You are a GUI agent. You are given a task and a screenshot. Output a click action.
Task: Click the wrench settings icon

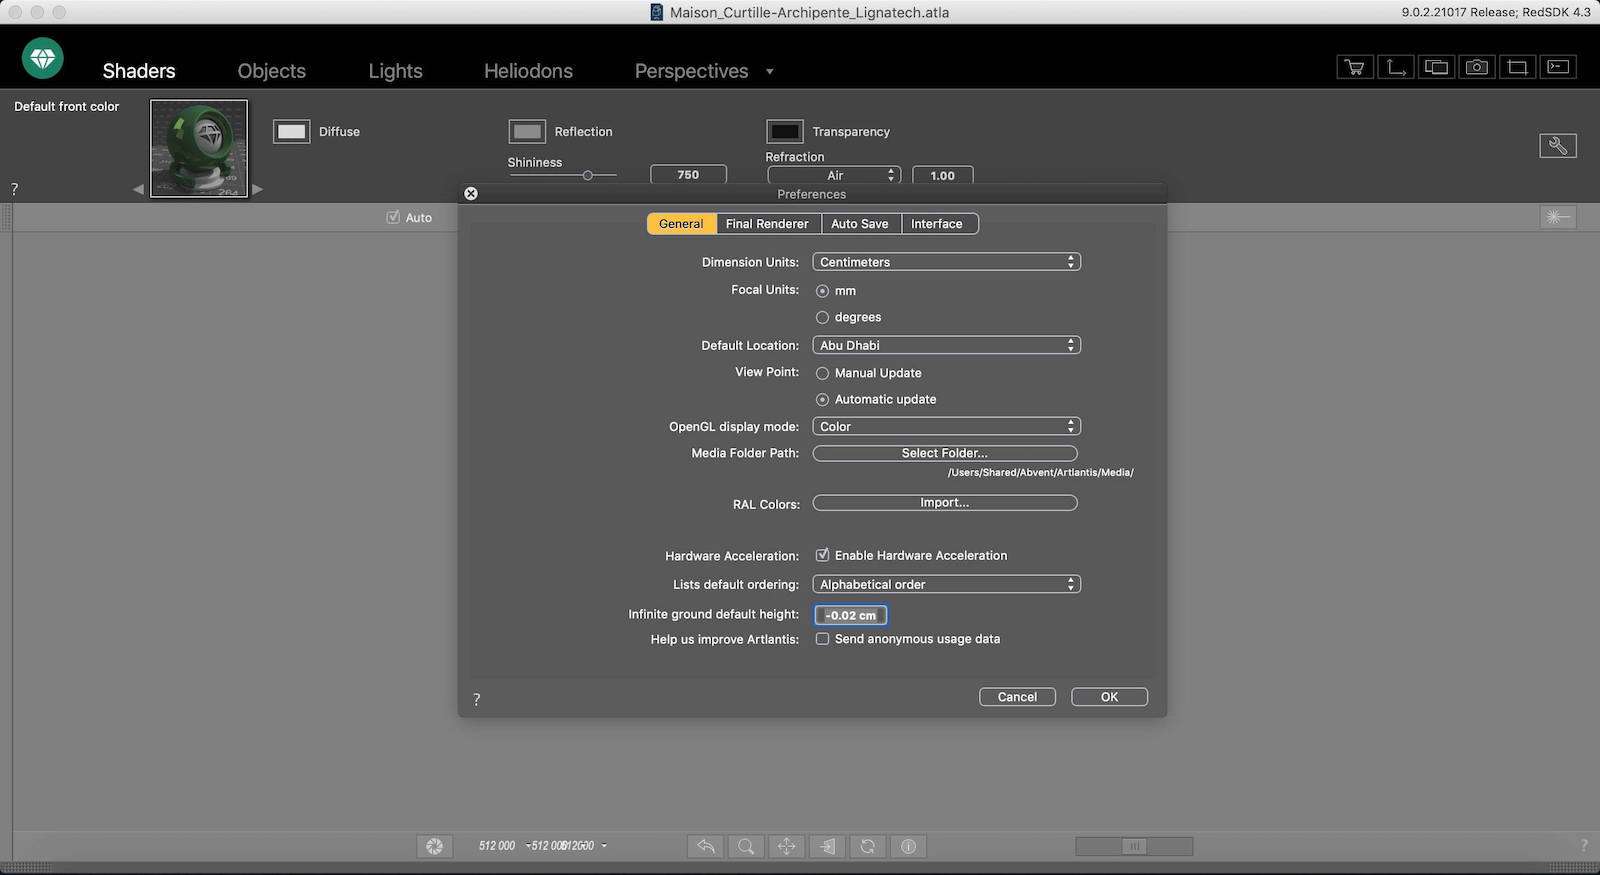coord(1558,146)
